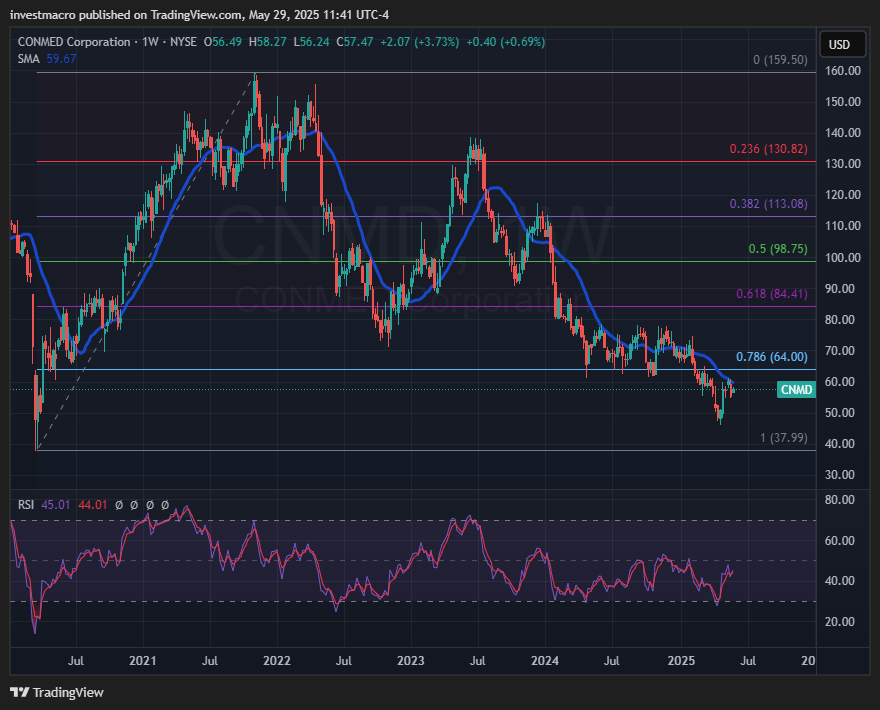Image resolution: width=880 pixels, height=710 pixels.
Task: Click the 2023 time axis label
Action: click(411, 661)
